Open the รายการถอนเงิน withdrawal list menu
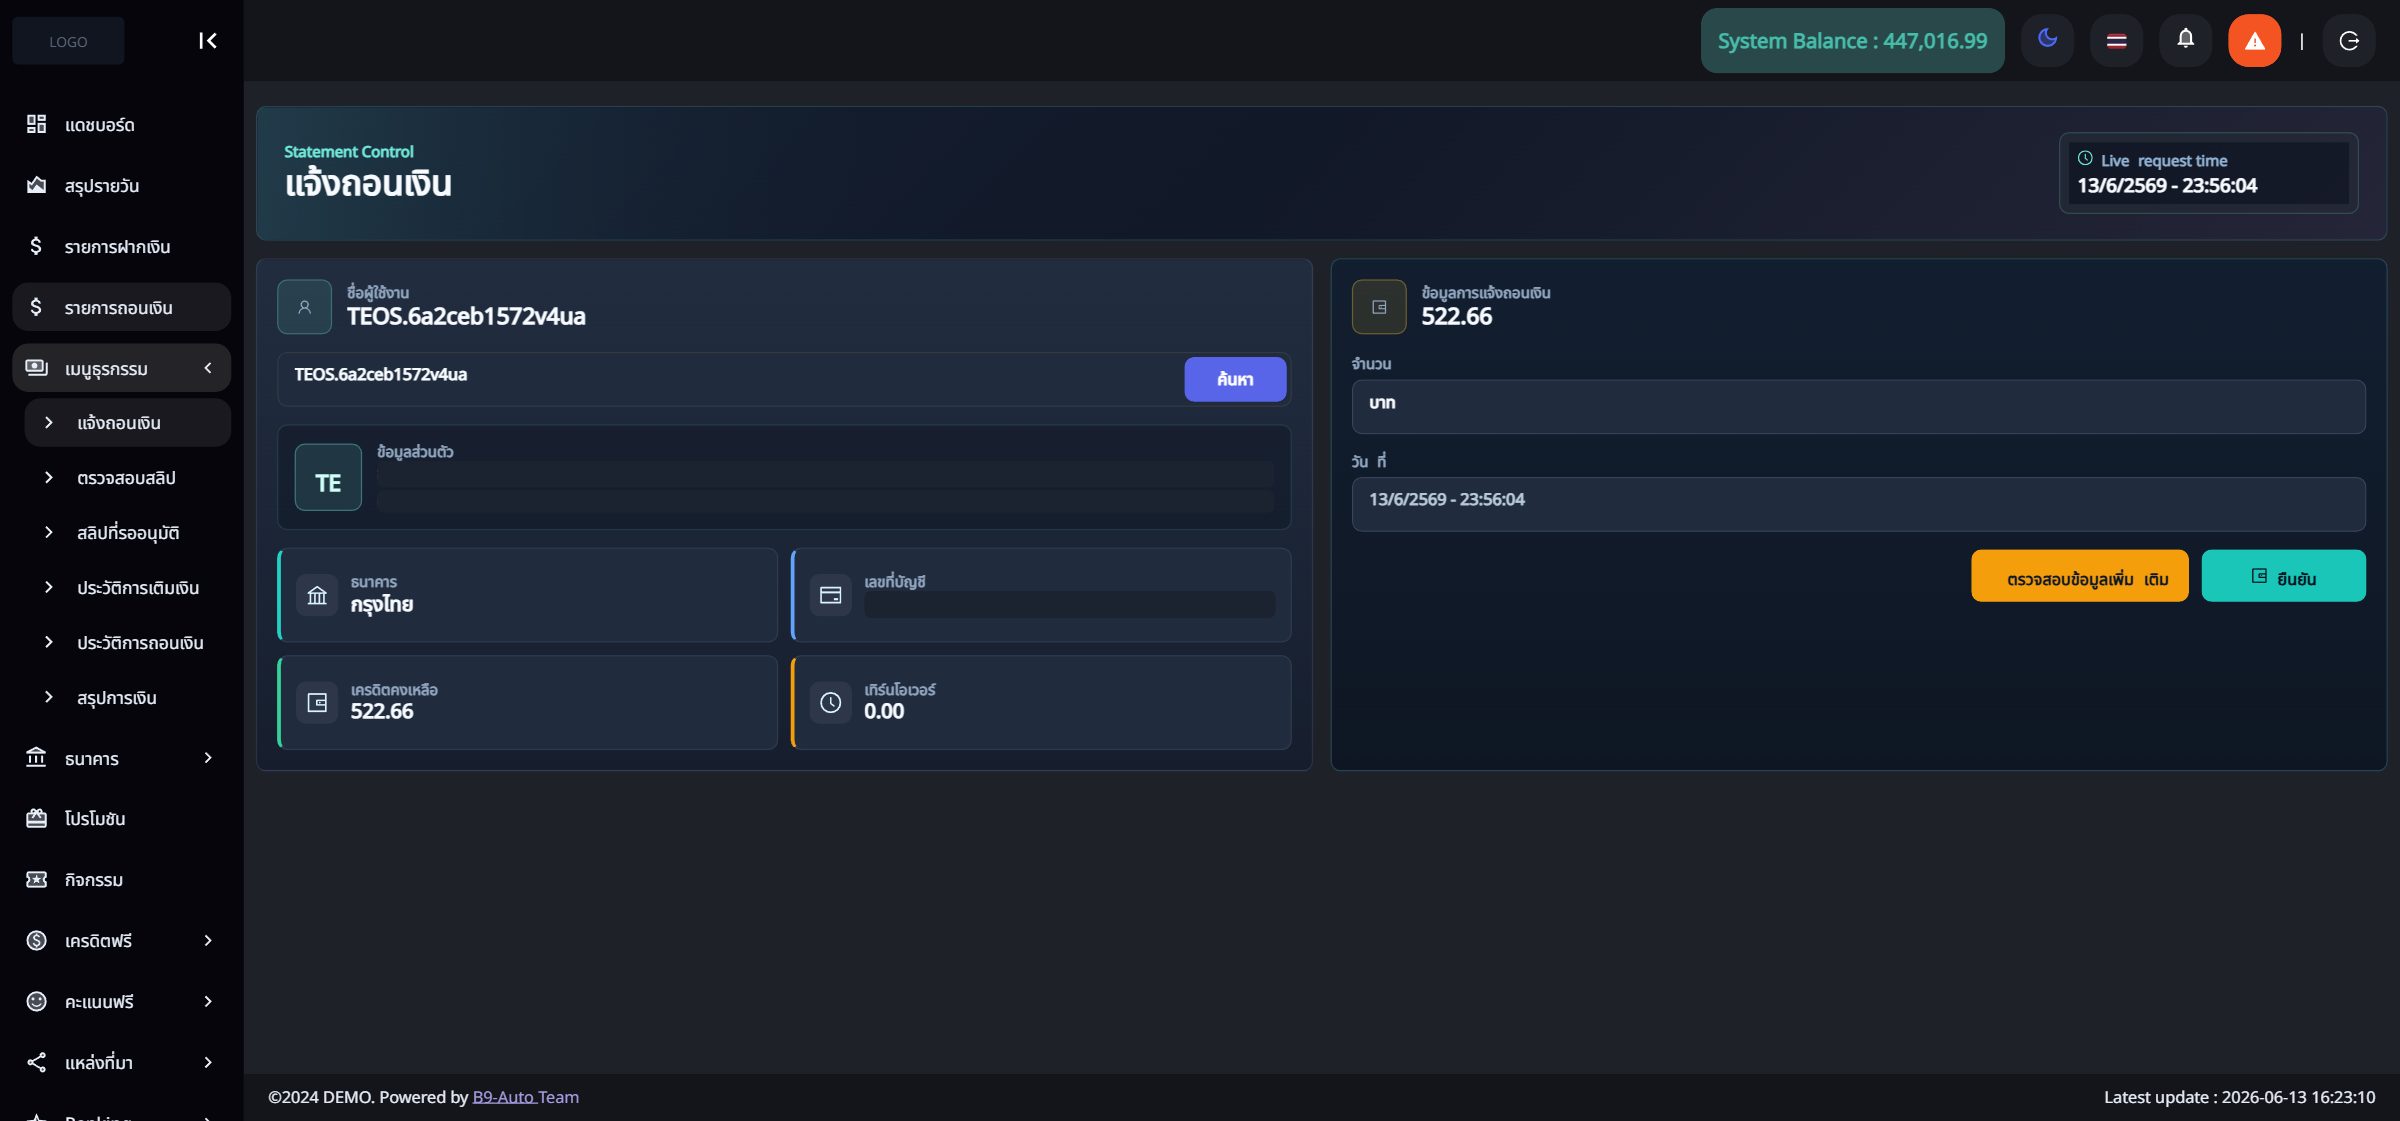The width and height of the screenshot is (2400, 1121). (121, 307)
